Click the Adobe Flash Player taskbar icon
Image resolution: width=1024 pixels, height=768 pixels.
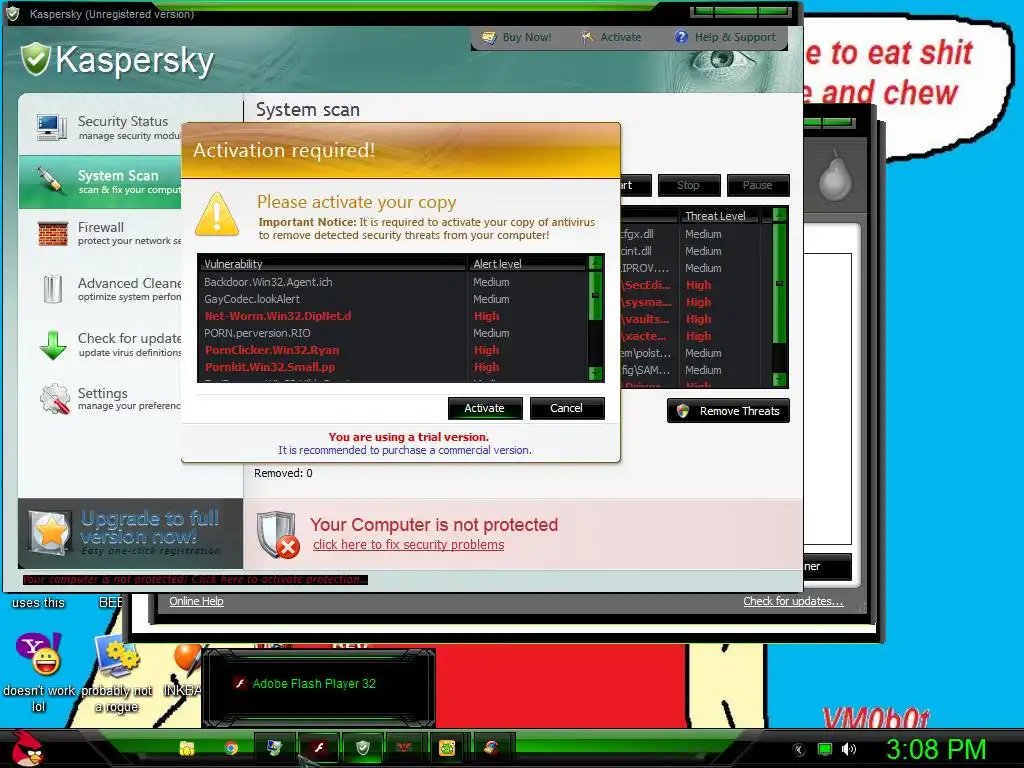click(319, 748)
